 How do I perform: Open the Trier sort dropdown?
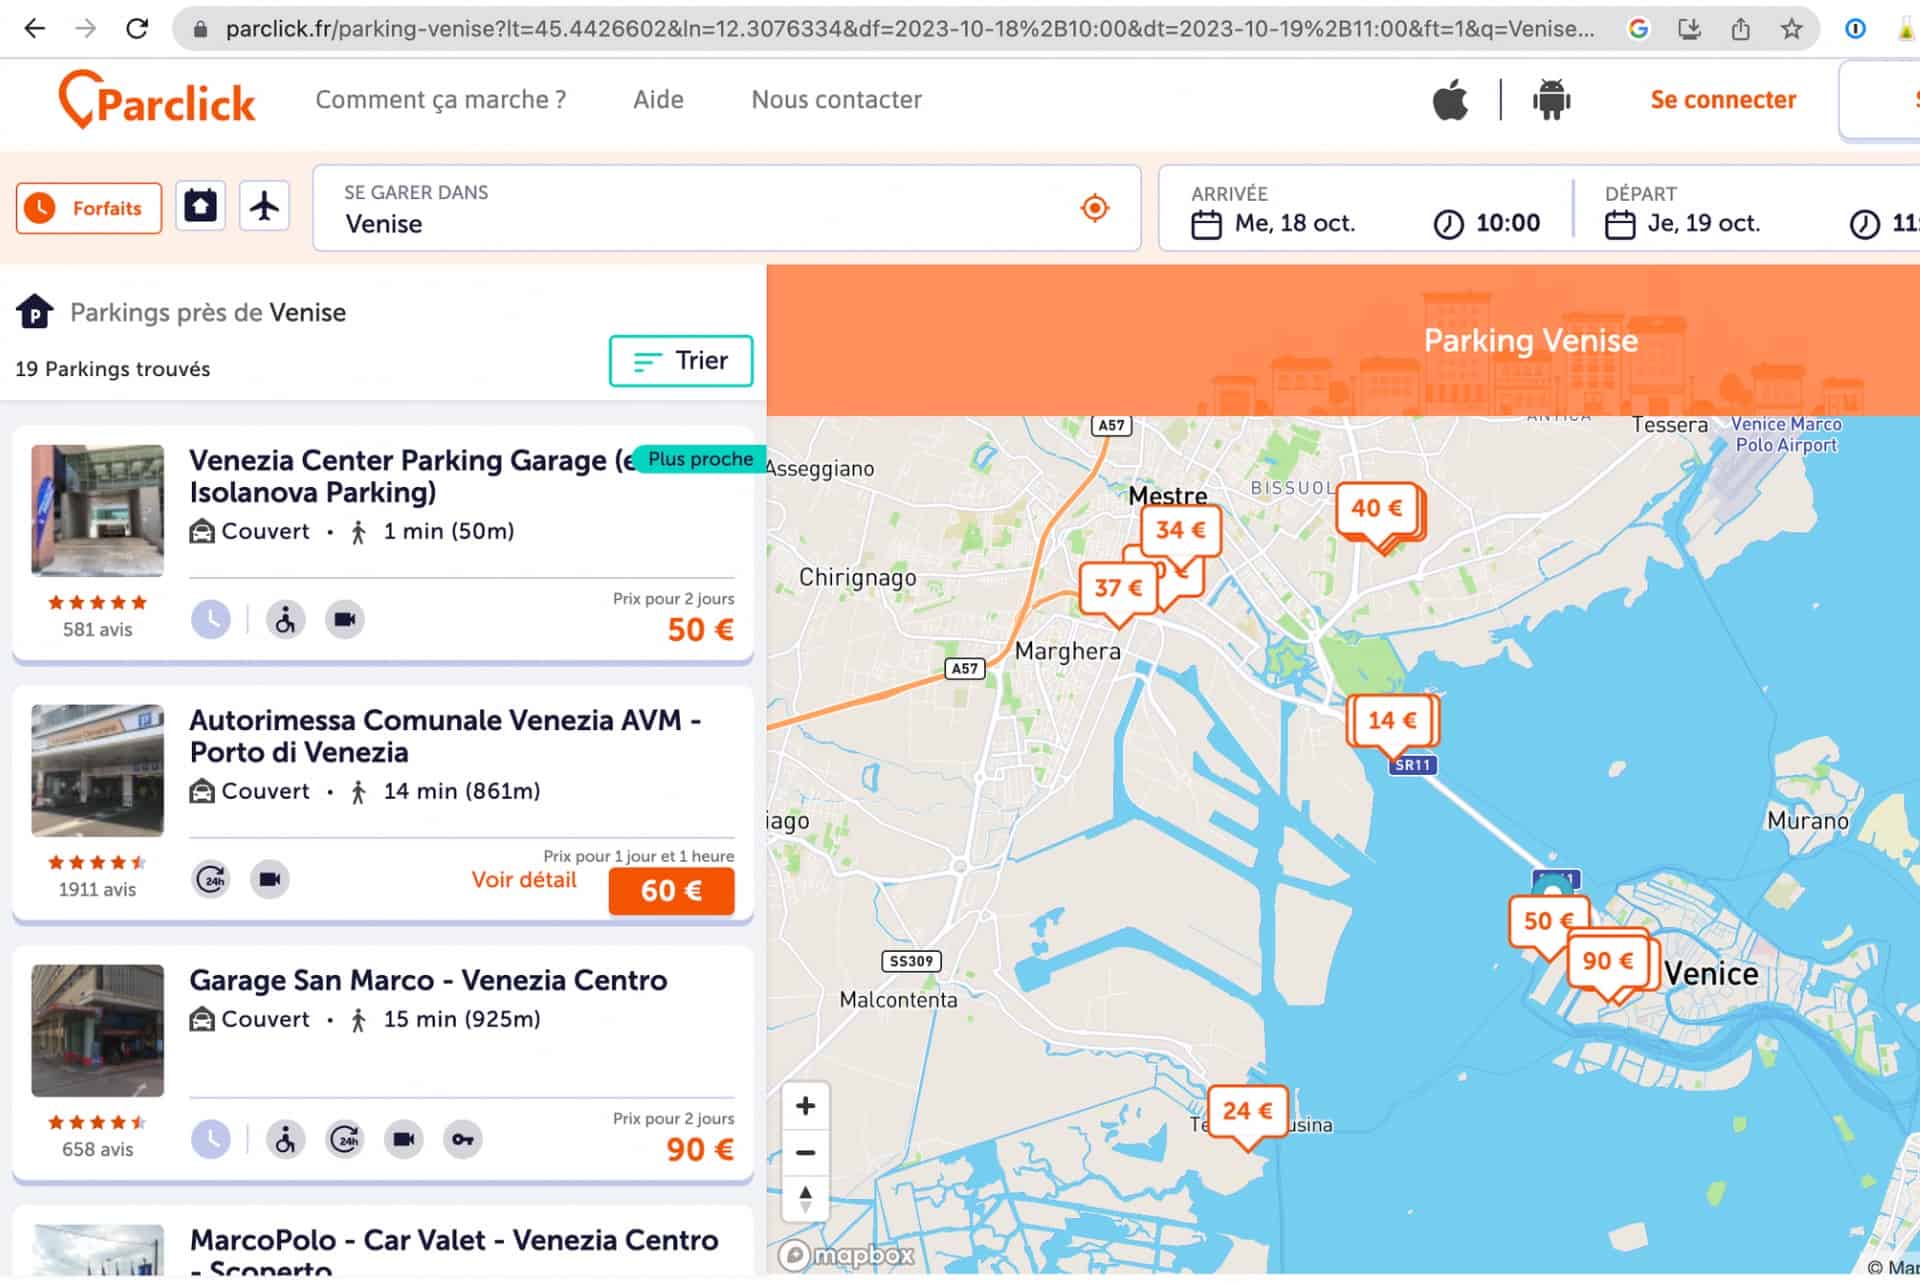681,361
